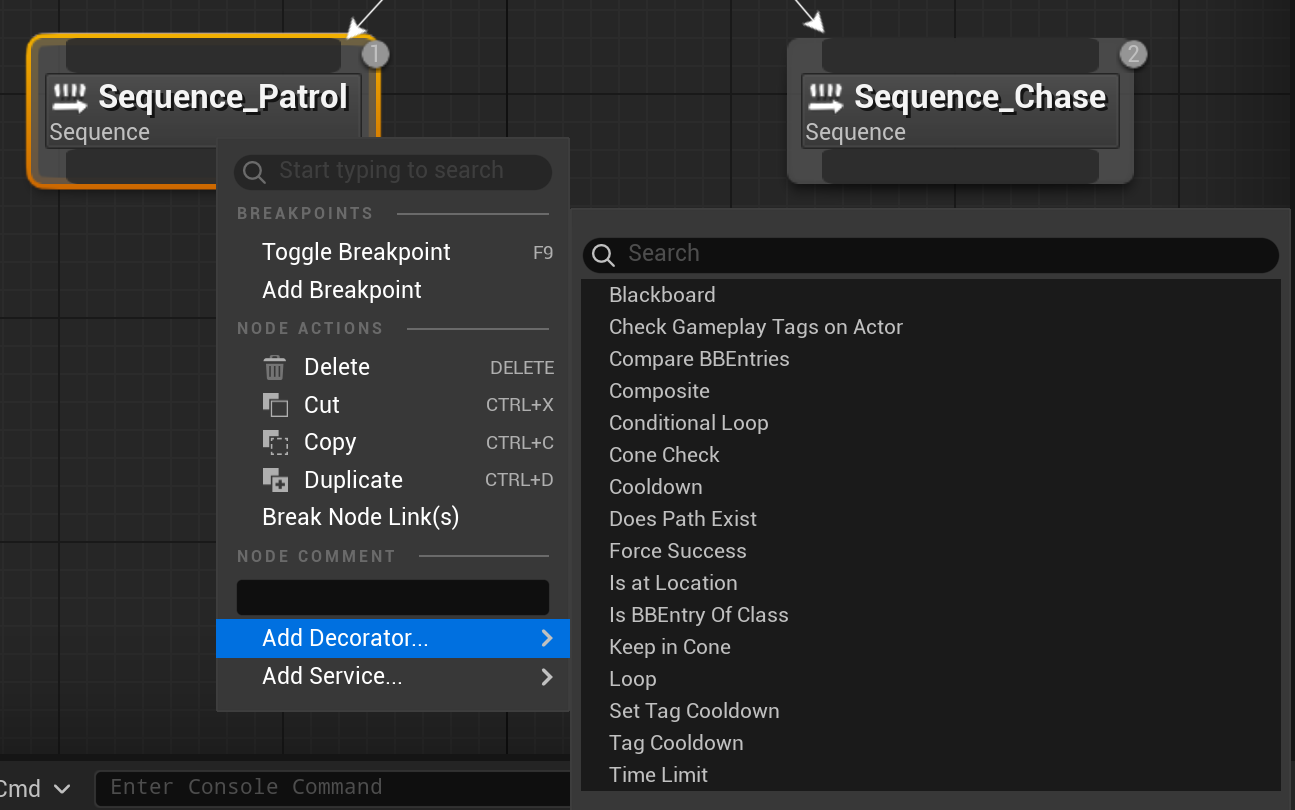Click the Node Comment text box
The image size is (1295, 810).
pyautogui.click(x=393, y=597)
